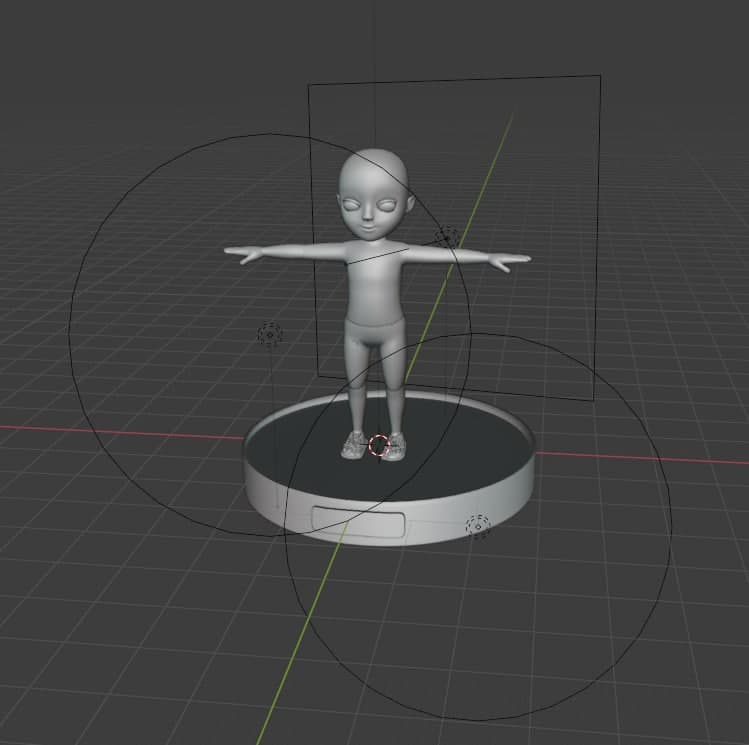The height and width of the screenshot is (745, 749).
Task: Click the 3D cursor between the feet
Action: pos(380,445)
